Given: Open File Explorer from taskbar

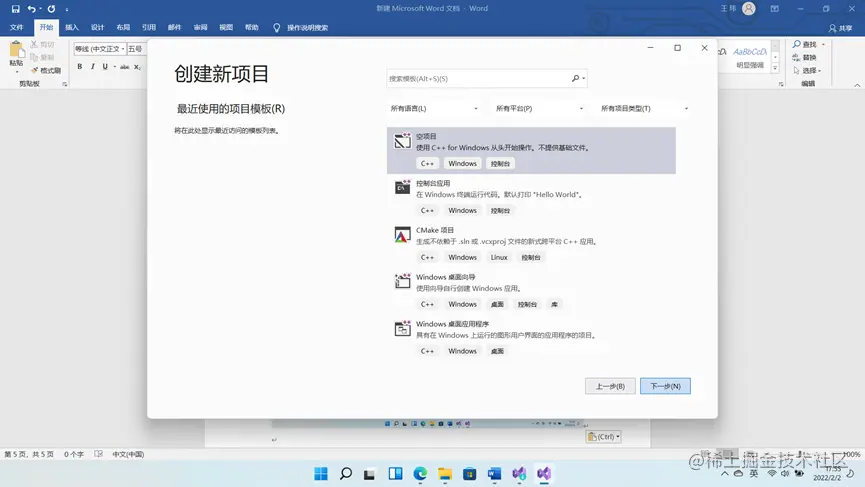Looking at the screenshot, I should coord(445,474).
